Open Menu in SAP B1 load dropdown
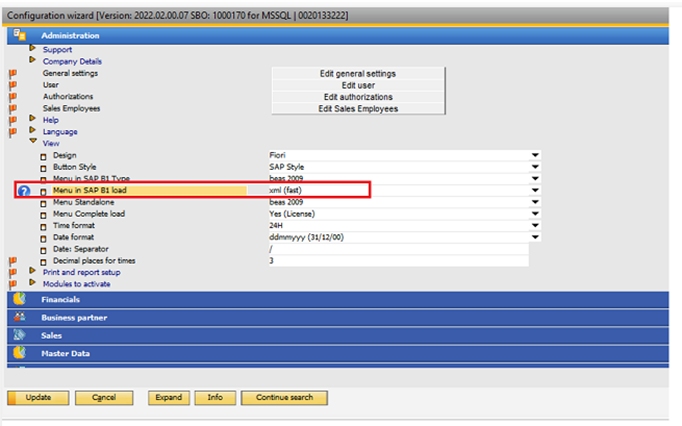Image resolution: width=682 pixels, height=426 pixels. click(x=535, y=190)
